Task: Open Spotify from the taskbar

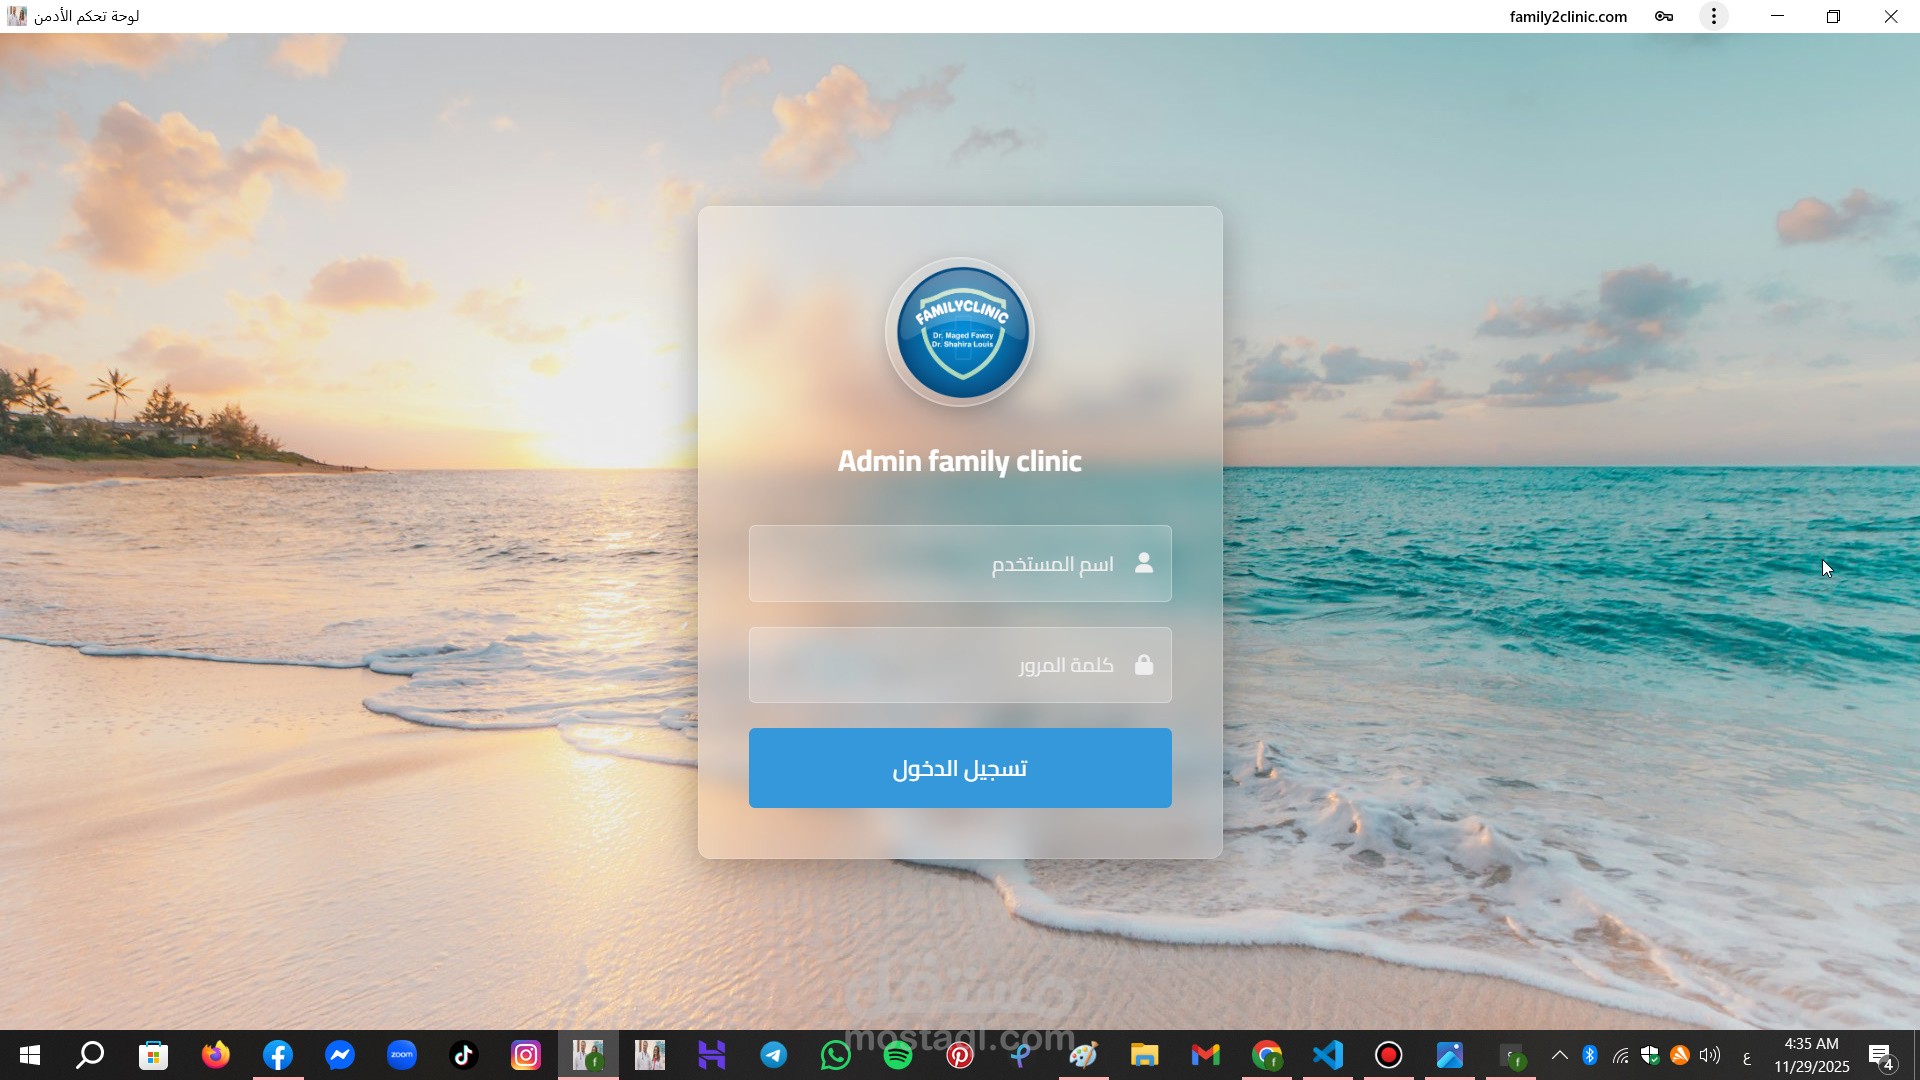Action: point(898,1055)
